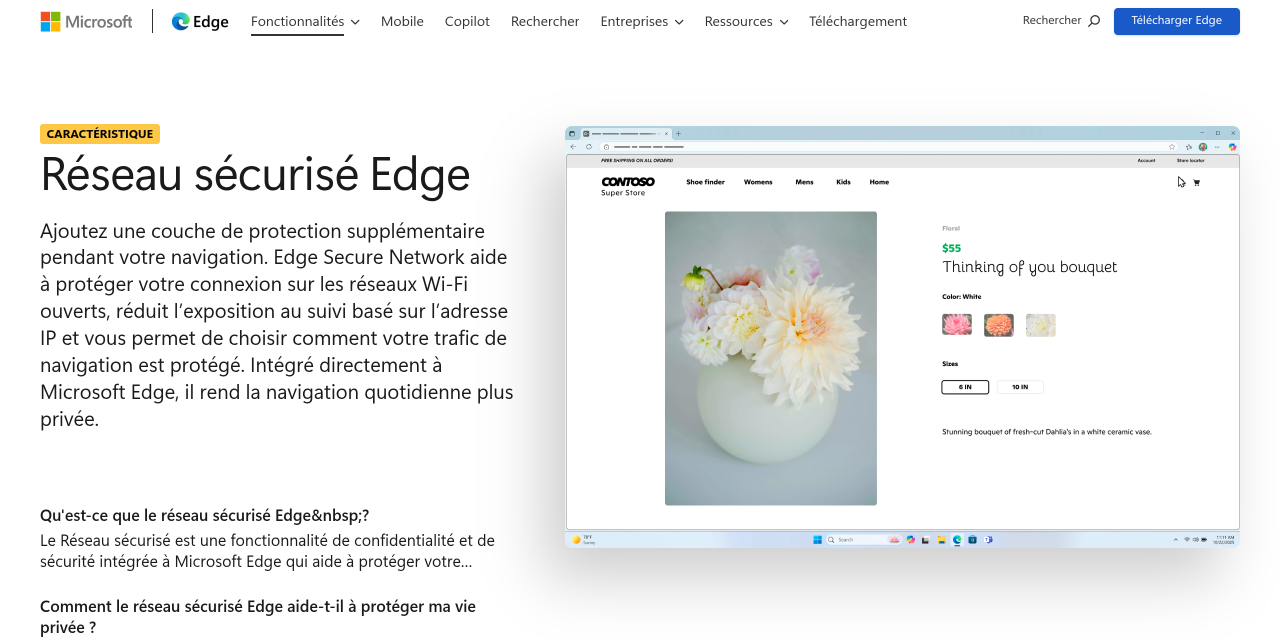Click the $55 price text
1280x640 pixels.
(951, 248)
